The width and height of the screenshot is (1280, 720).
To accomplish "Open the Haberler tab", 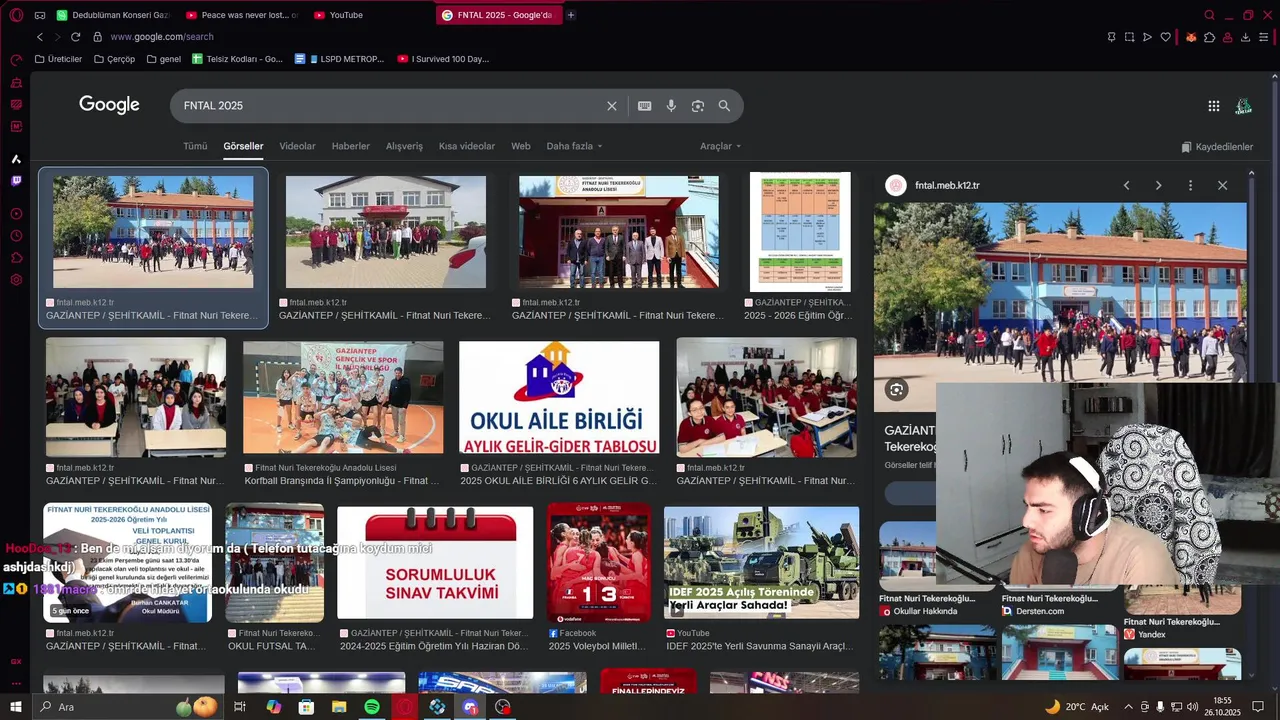I will coord(350,146).
